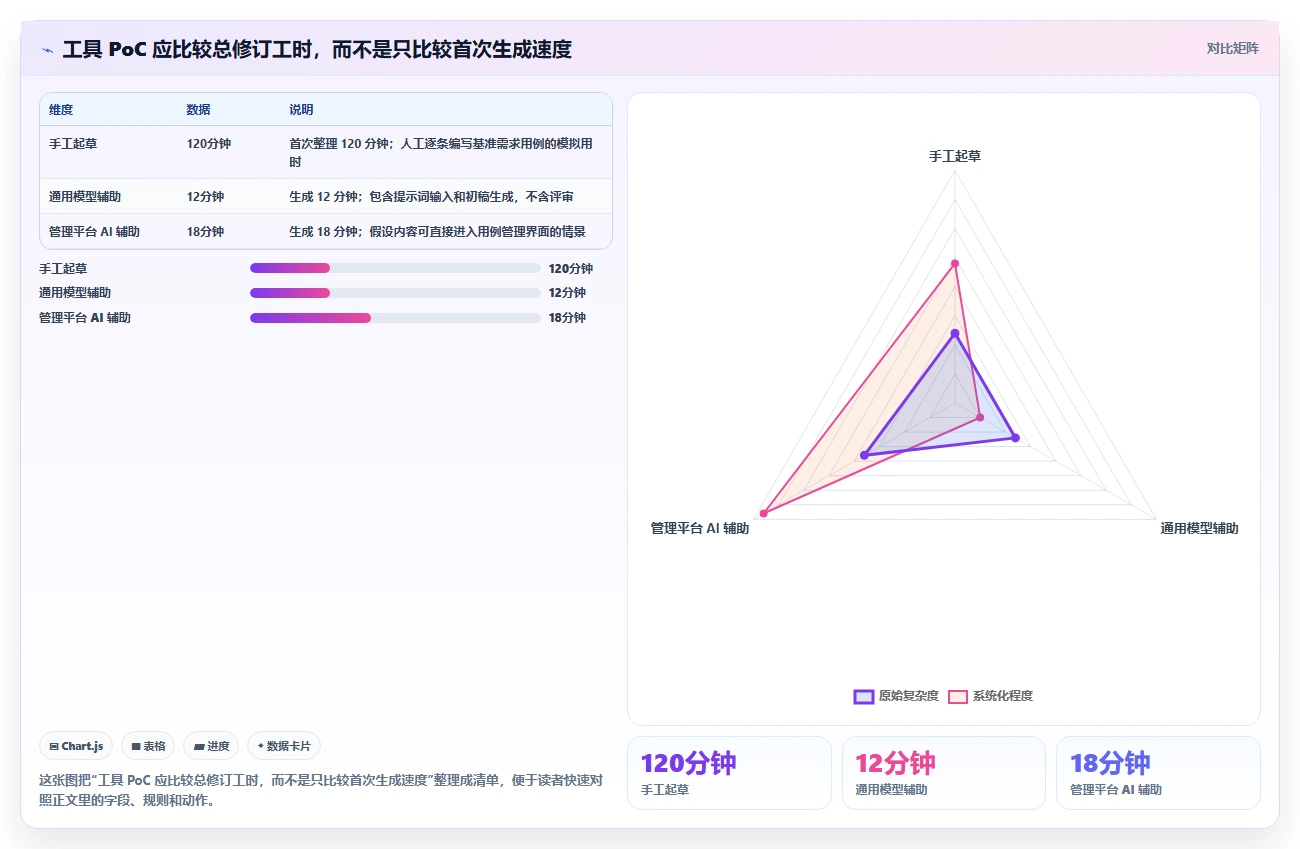Select the 维度 column header
The image size is (1300, 849).
(61, 110)
